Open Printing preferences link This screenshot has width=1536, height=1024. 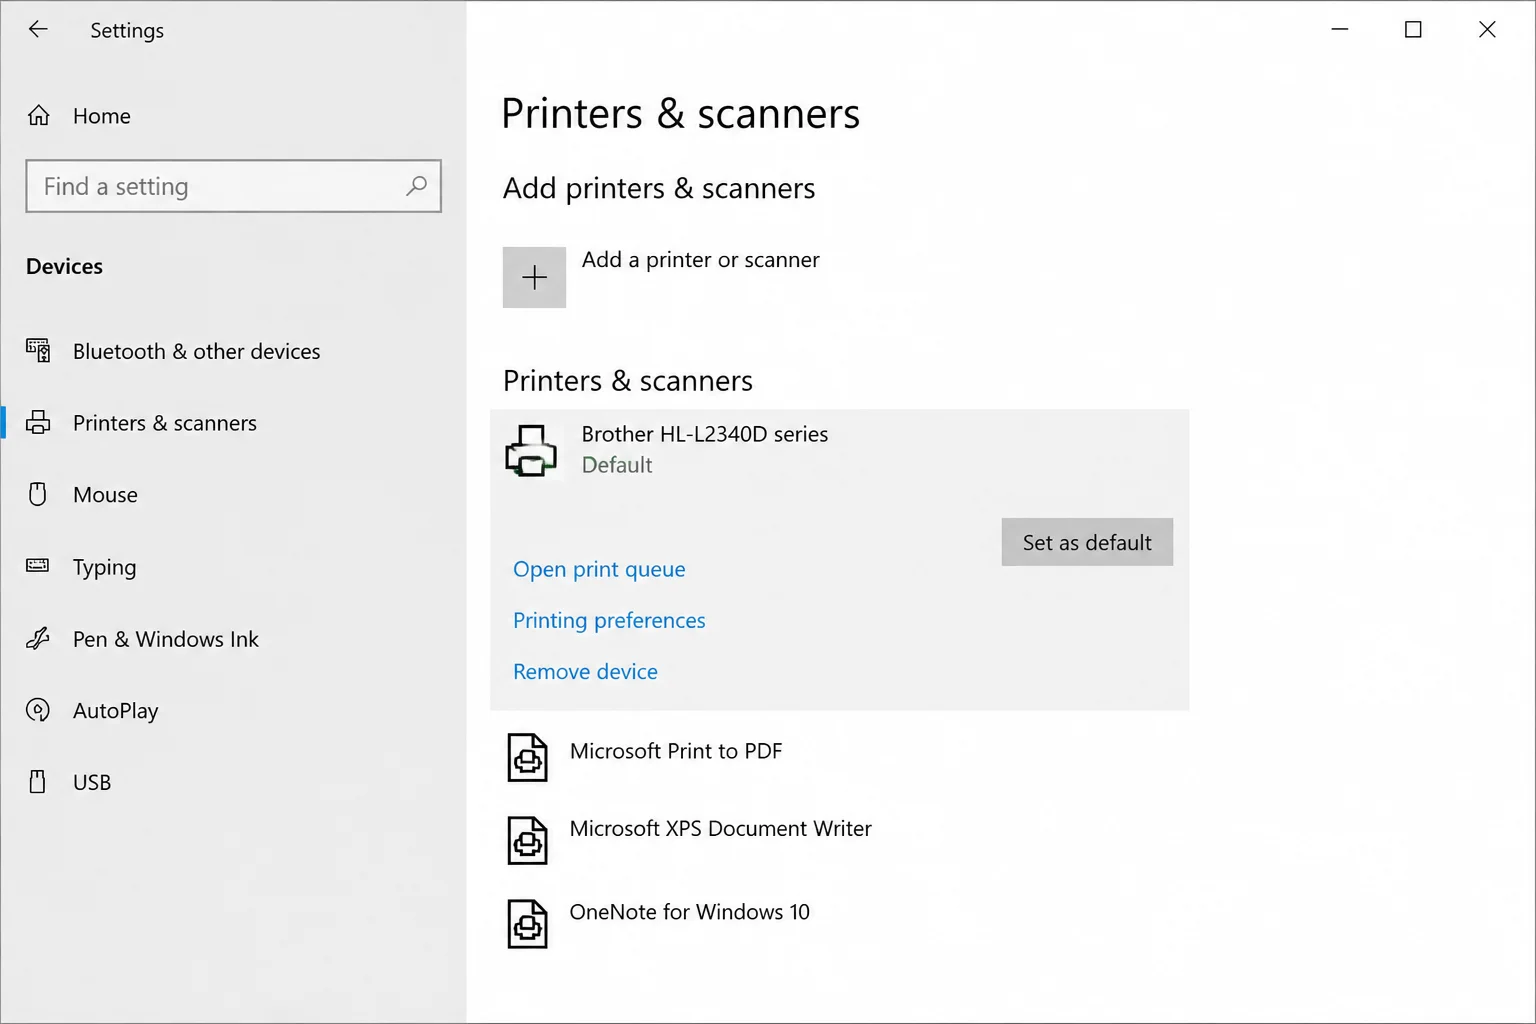pos(609,620)
